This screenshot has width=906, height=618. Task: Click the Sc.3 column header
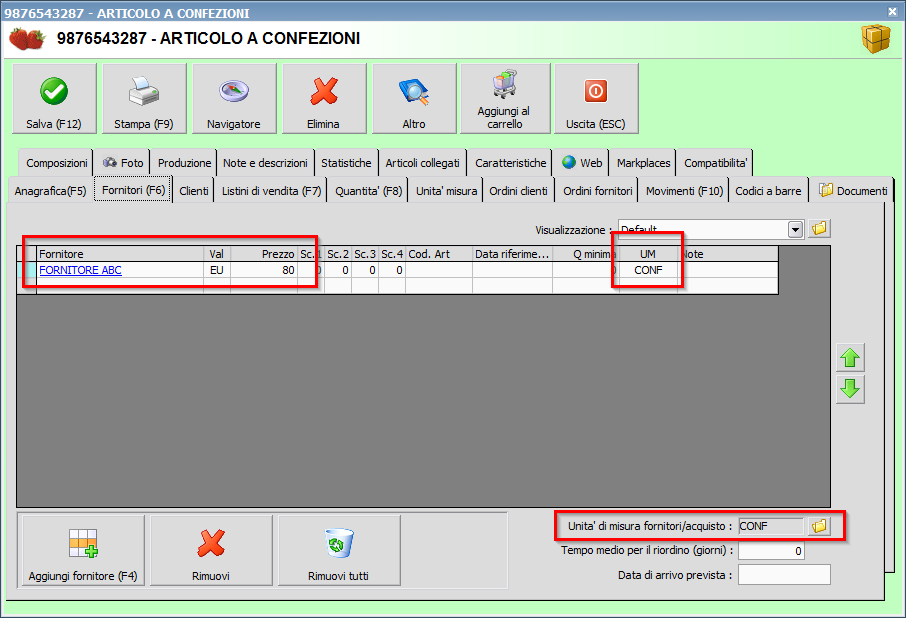pos(365,254)
